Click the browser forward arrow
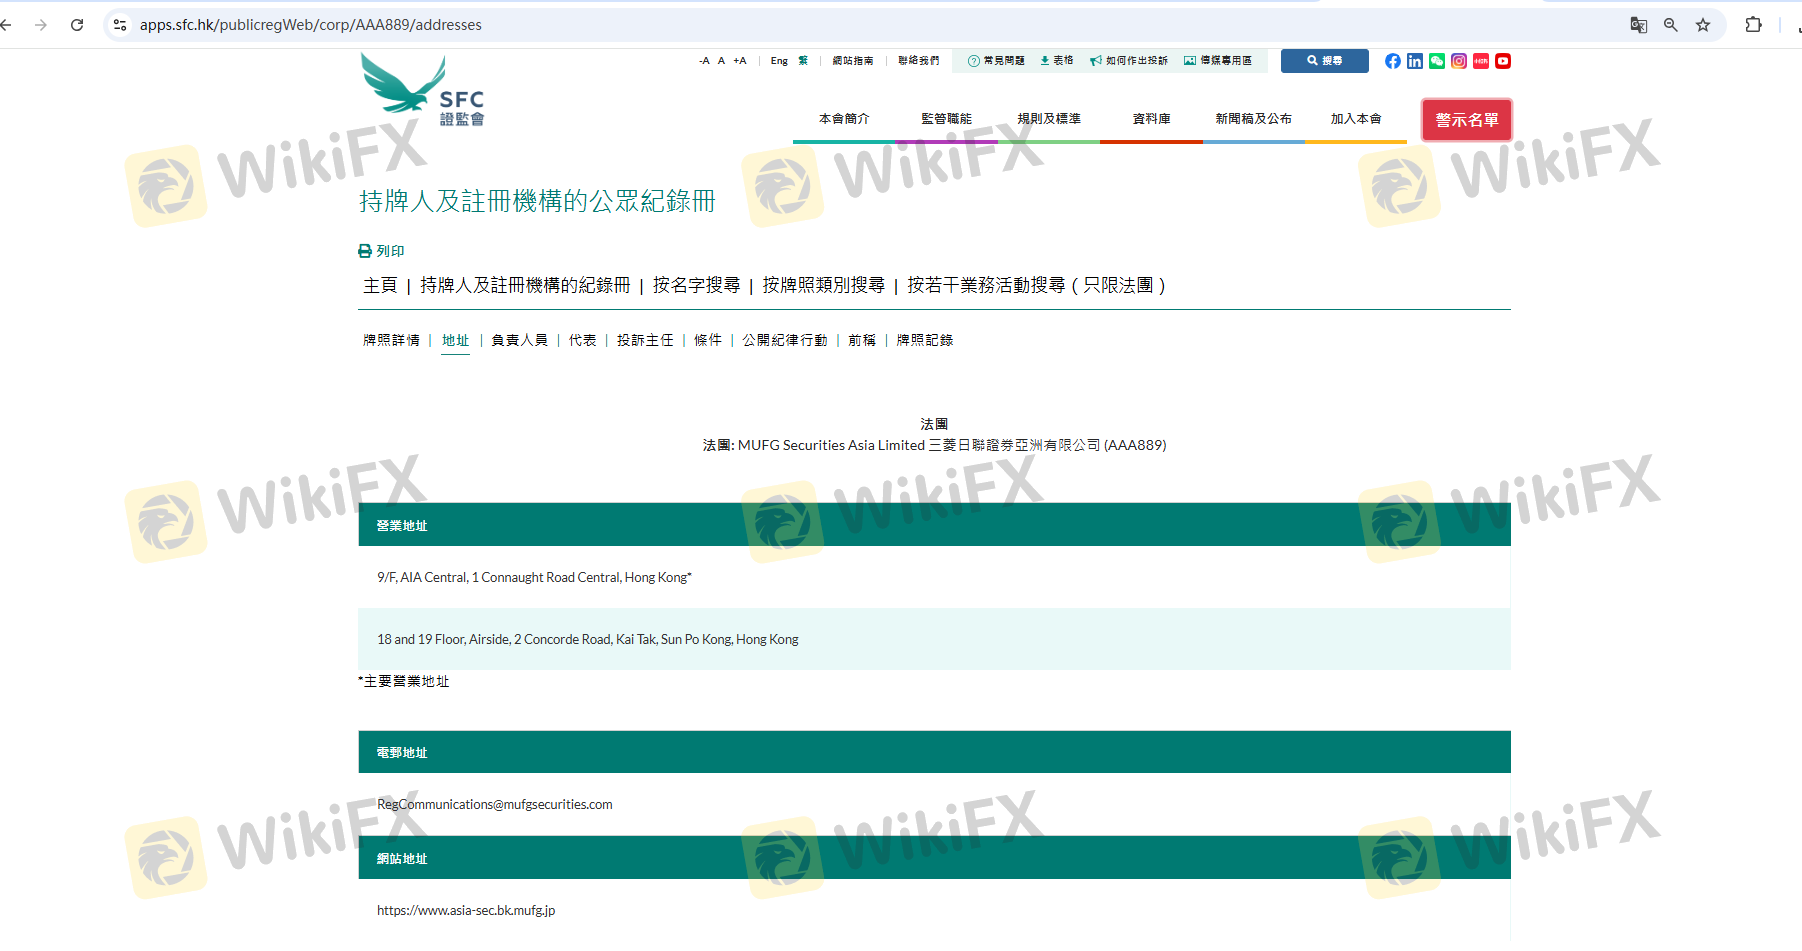This screenshot has height=951, width=1802. (x=41, y=25)
